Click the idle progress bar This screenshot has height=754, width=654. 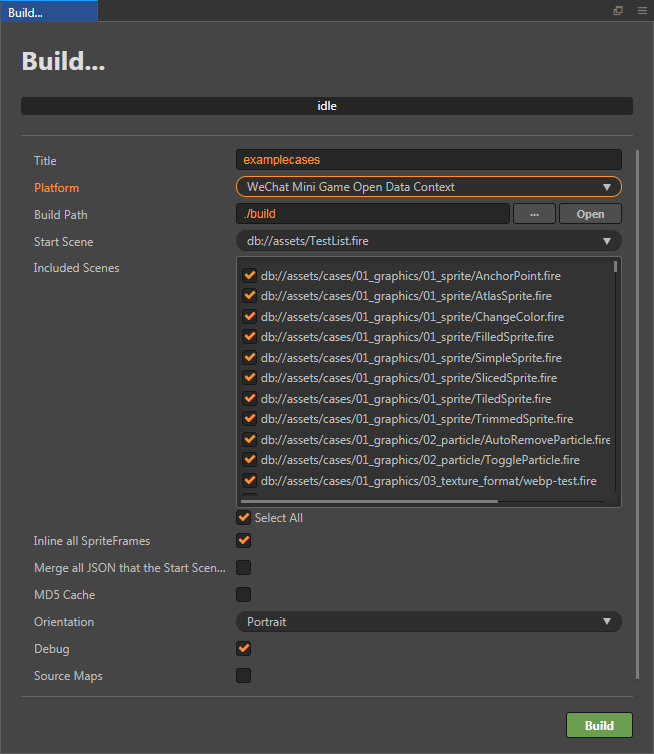tap(327, 106)
